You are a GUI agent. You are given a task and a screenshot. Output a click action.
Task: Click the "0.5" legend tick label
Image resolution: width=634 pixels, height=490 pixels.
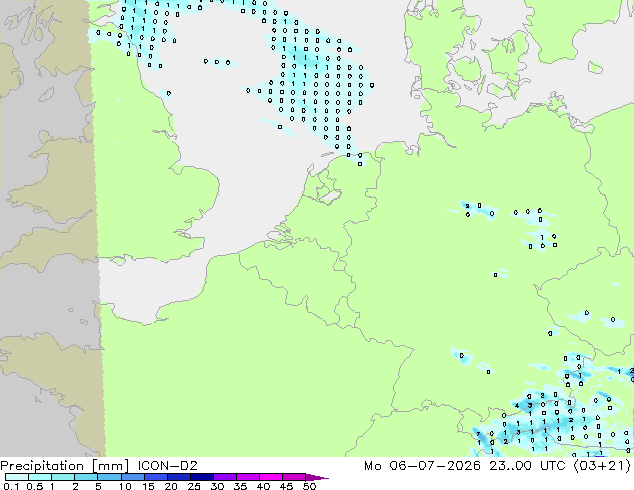point(35,486)
